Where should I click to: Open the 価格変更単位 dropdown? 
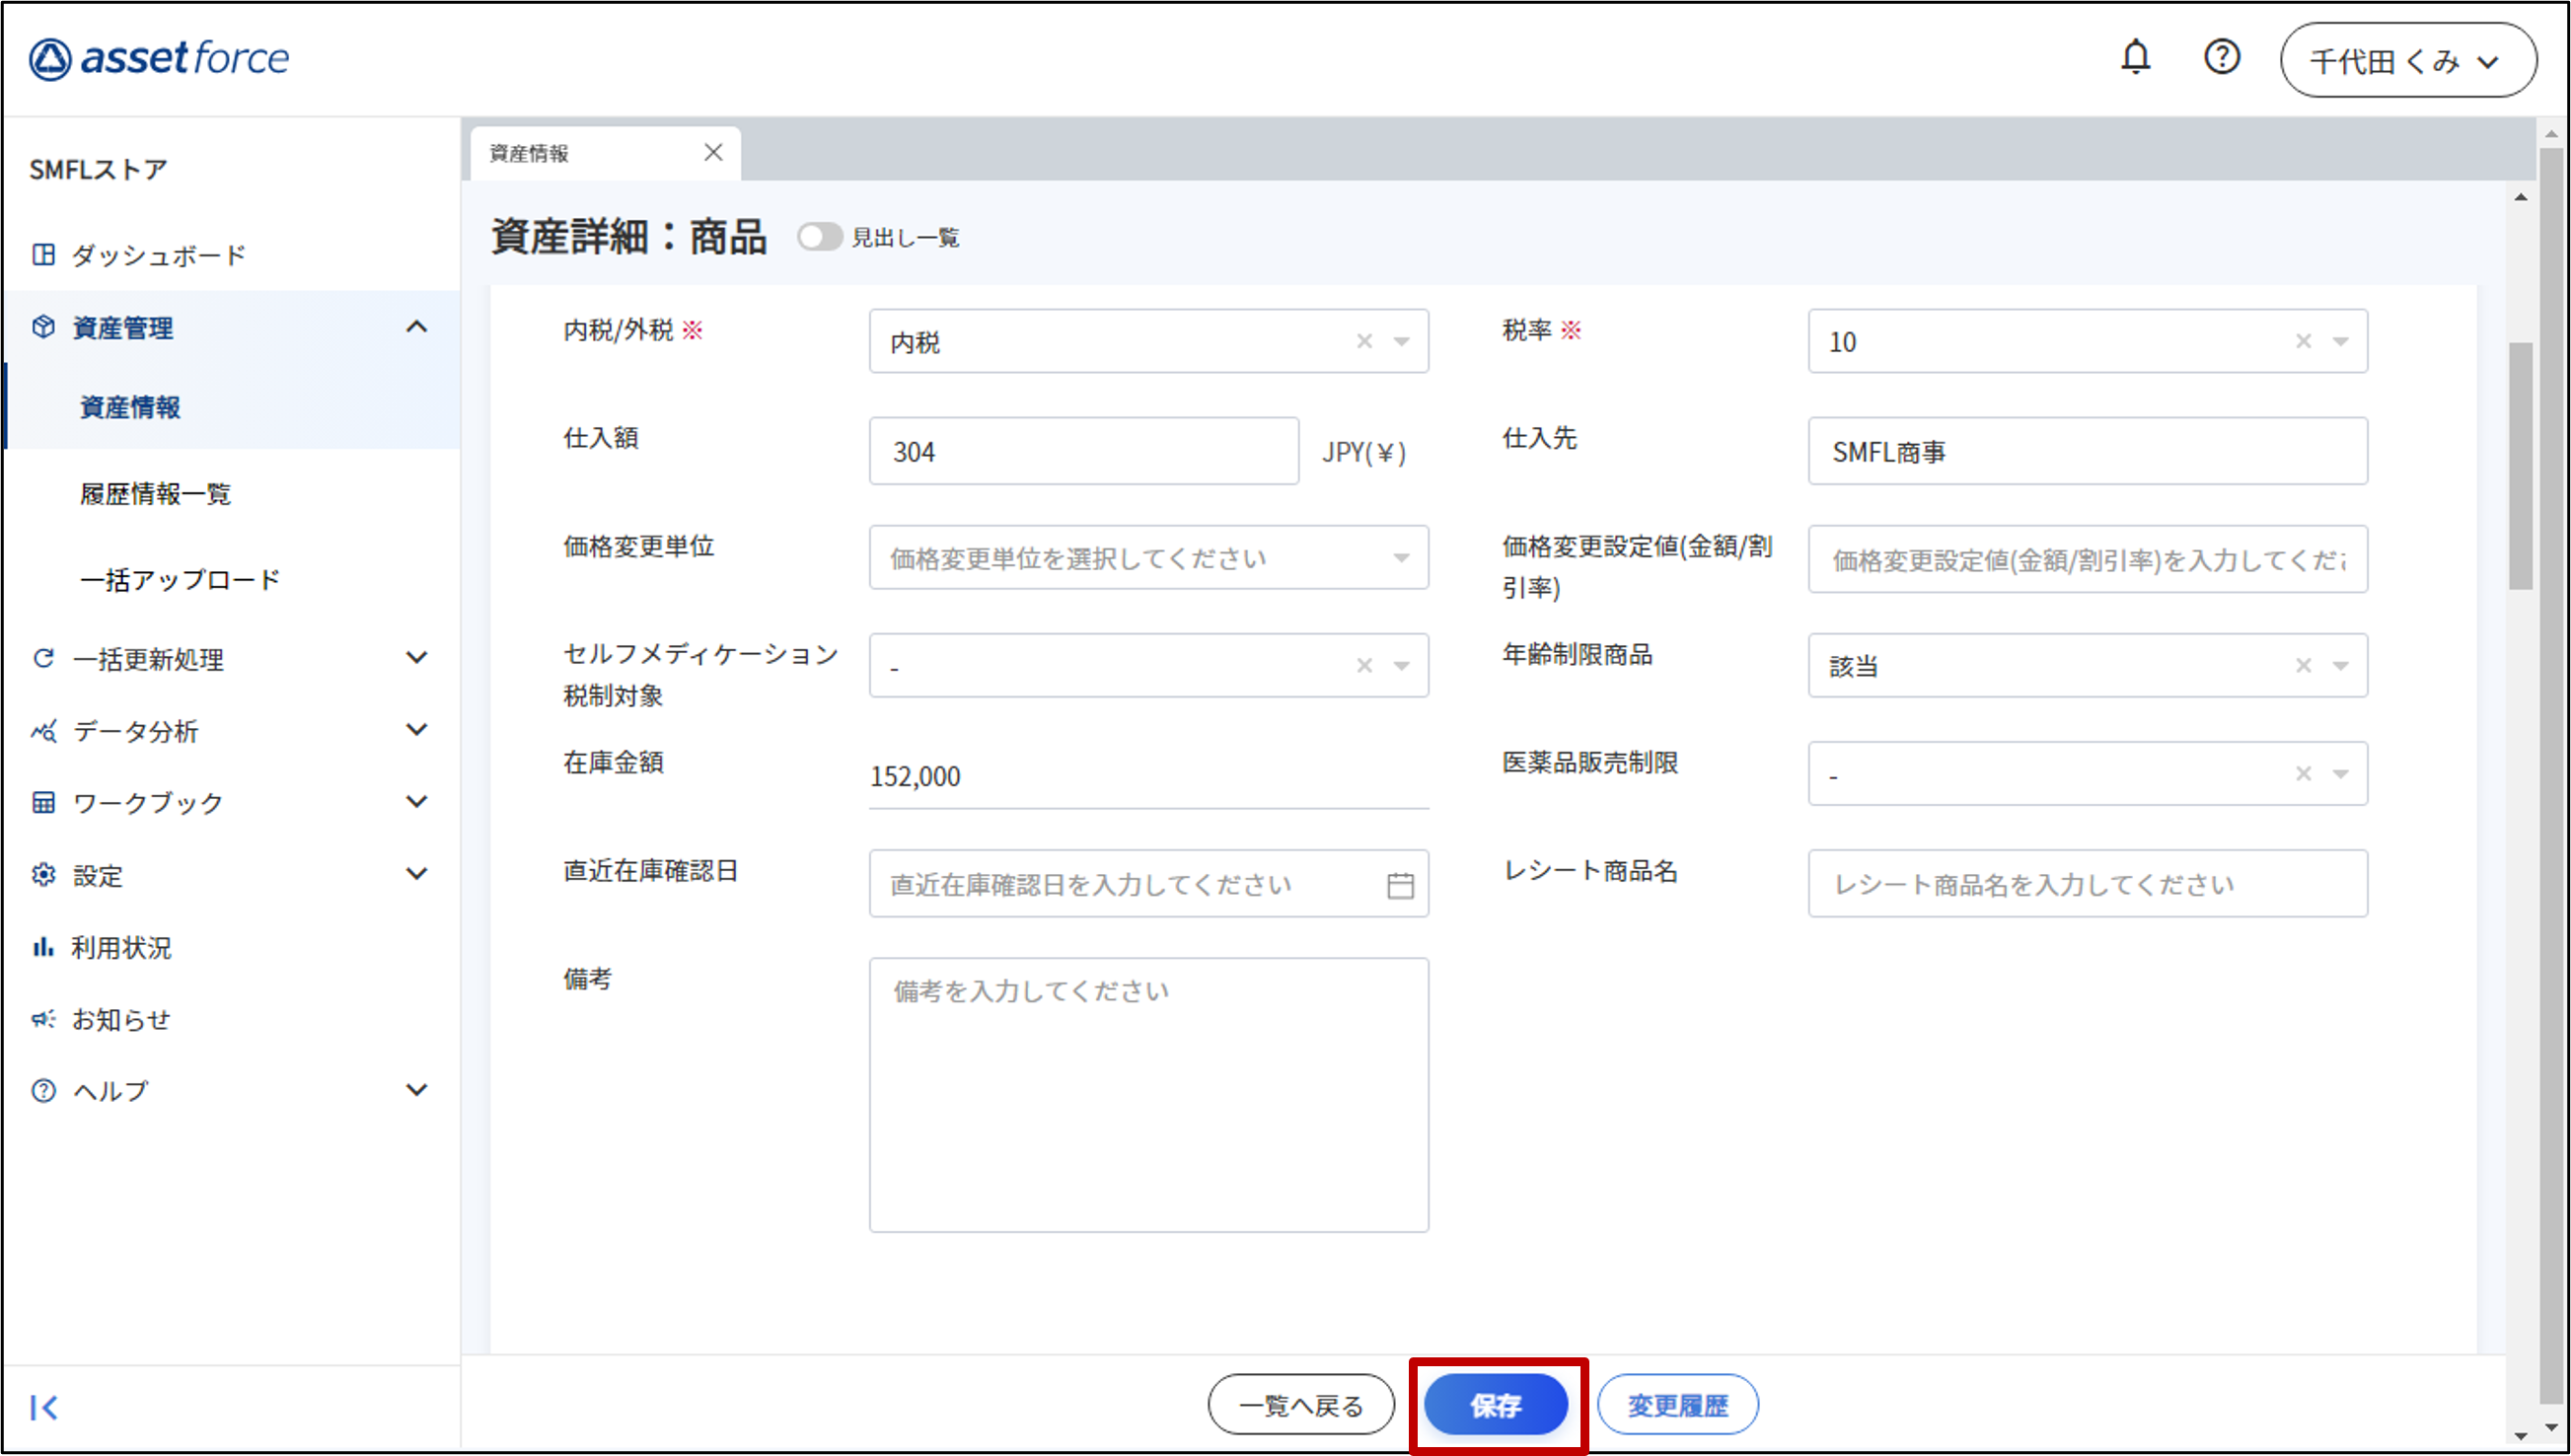pyautogui.click(x=1148, y=558)
